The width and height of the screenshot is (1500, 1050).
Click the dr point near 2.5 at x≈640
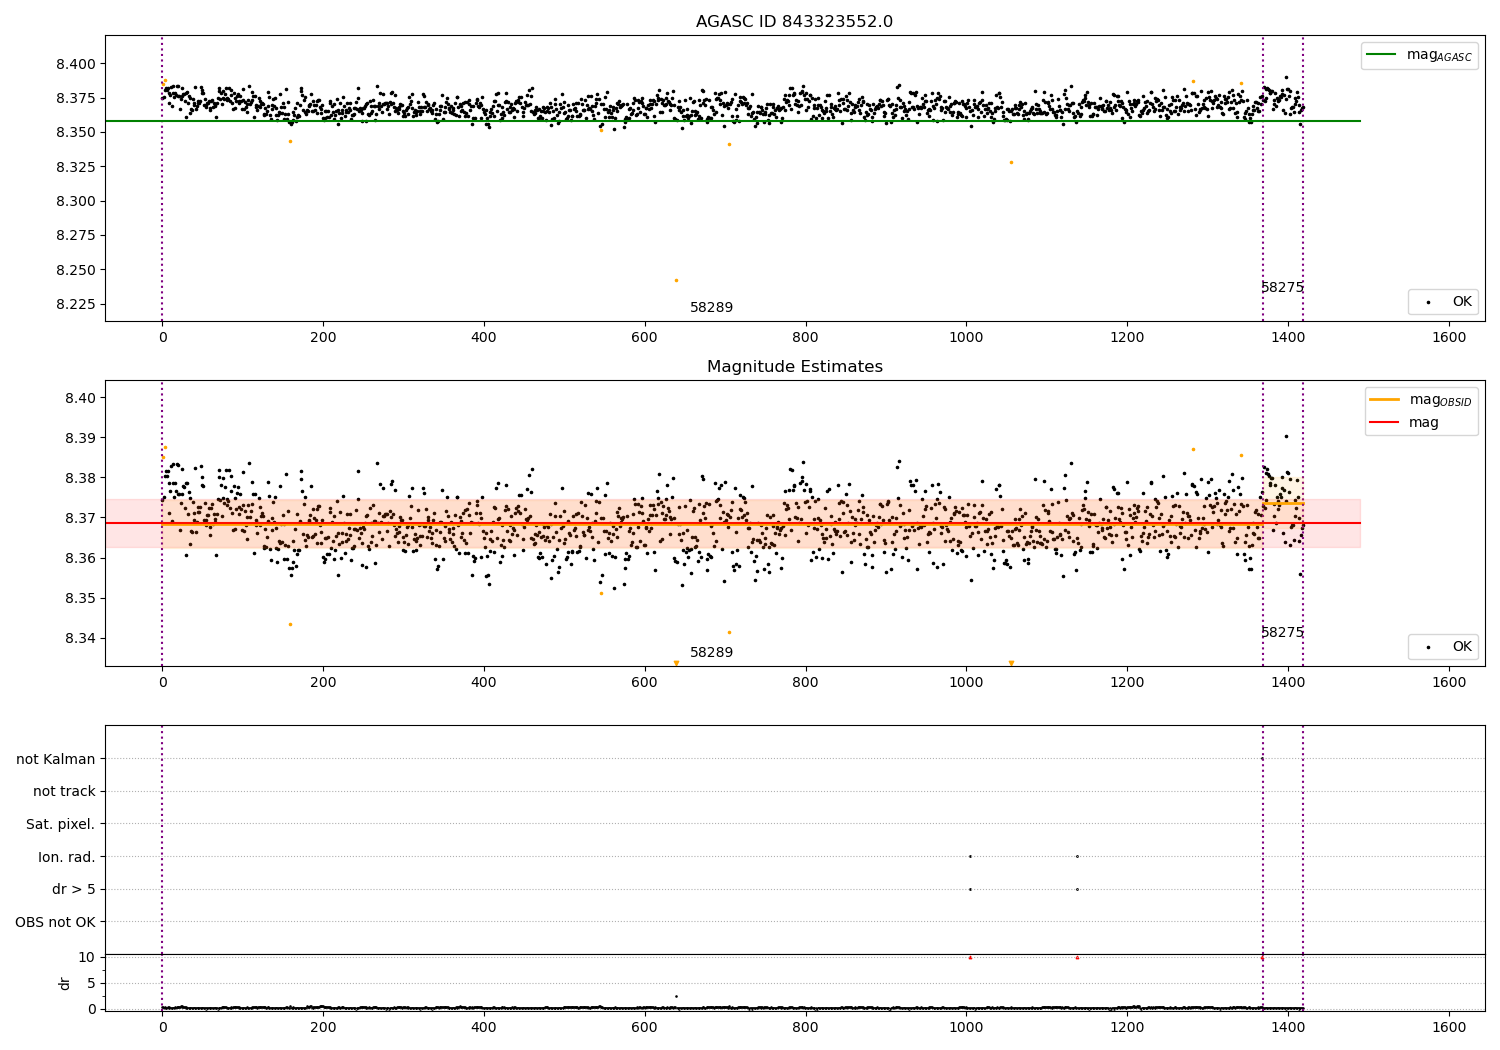[x=676, y=996]
